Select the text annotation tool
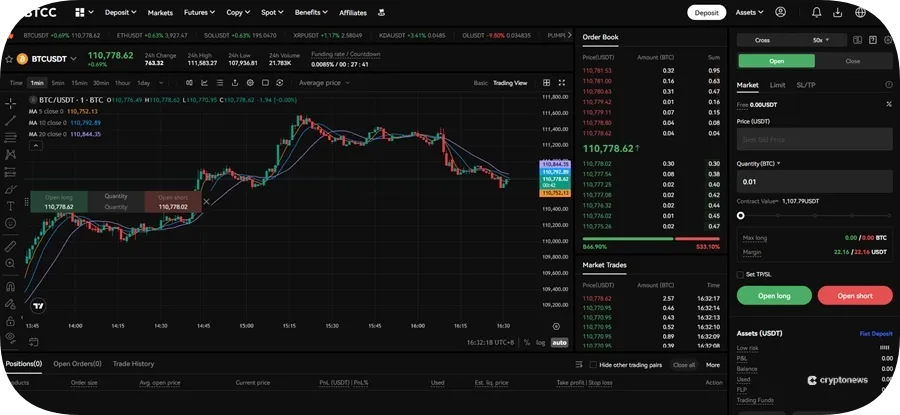 coord(10,206)
